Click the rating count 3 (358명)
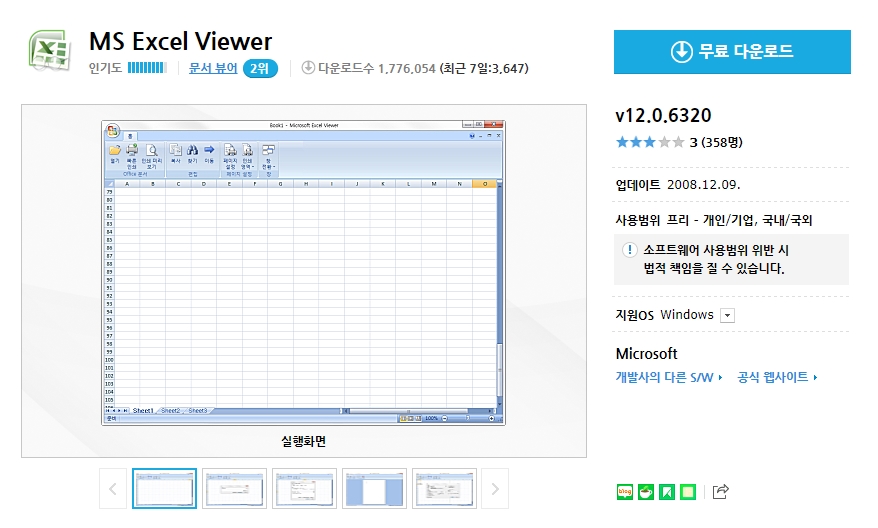 (x=716, y=142)
